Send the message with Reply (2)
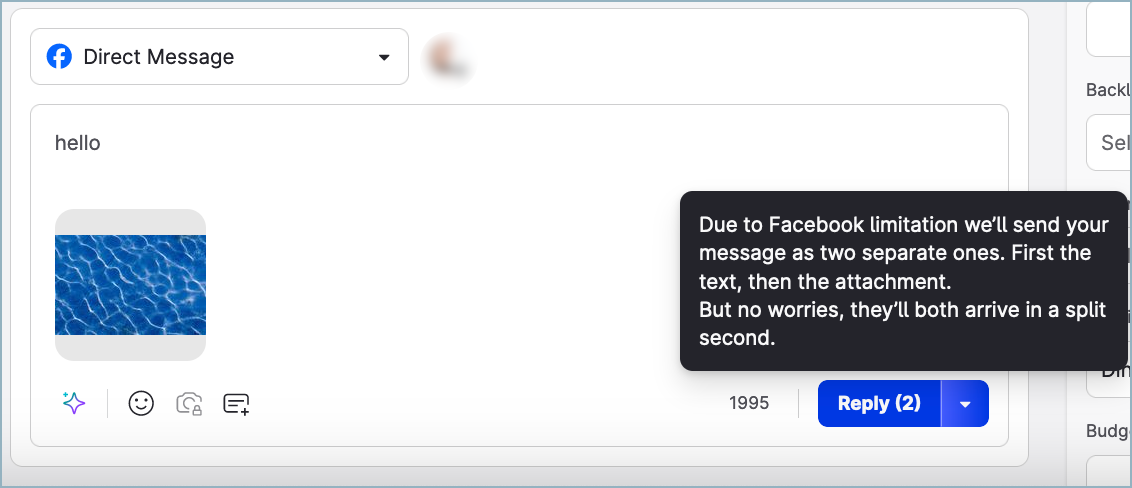Image resolution: width=1132 pixels, height=488 pixels. pyautogui.click(x=879, y=404)
